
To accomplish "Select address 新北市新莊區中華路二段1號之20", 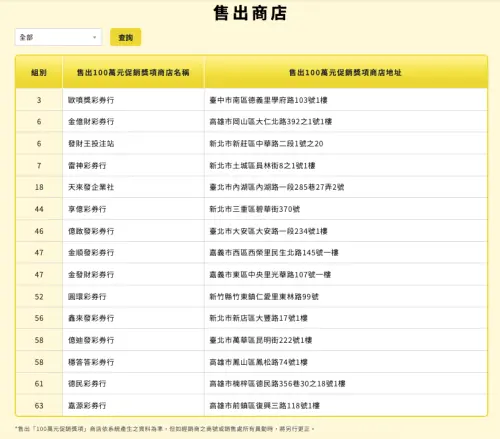I will tap(266, 144).
